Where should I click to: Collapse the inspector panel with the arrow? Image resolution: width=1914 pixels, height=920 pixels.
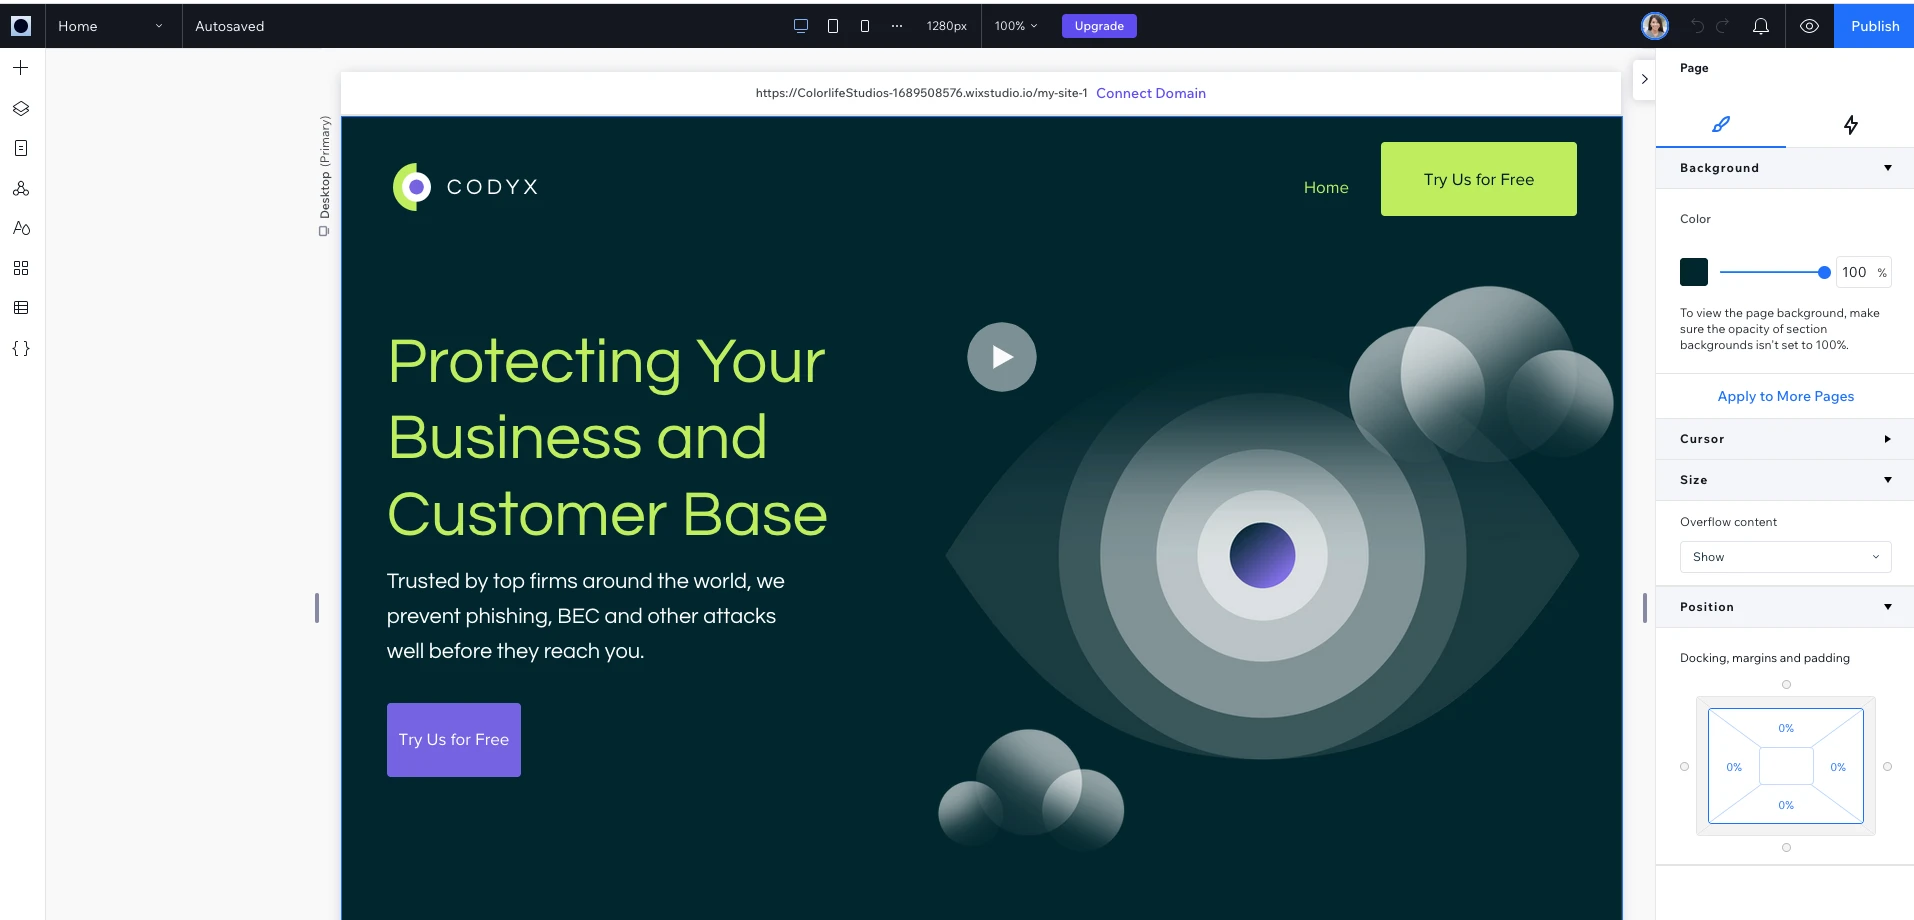pos(1644,79)
